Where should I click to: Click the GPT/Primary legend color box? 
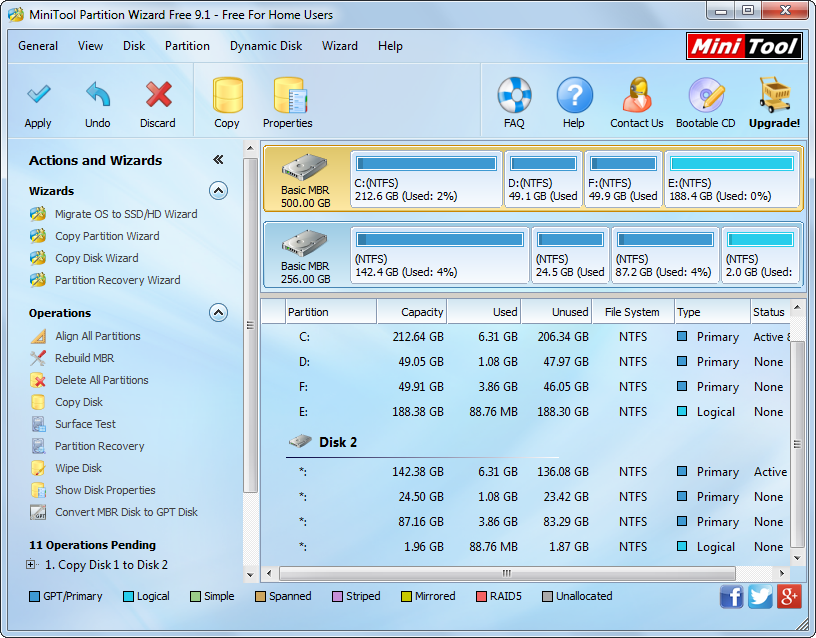tap(34, 596)
